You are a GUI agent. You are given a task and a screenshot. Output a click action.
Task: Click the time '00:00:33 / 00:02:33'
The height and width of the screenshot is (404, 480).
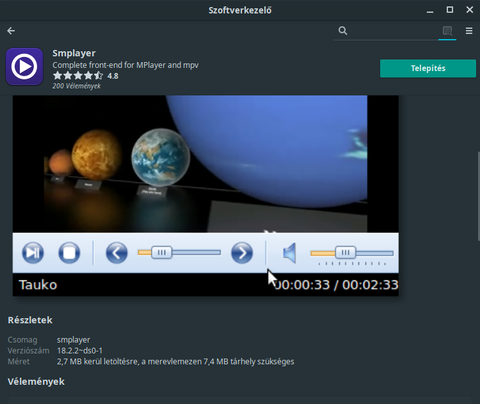click(336, 285)
